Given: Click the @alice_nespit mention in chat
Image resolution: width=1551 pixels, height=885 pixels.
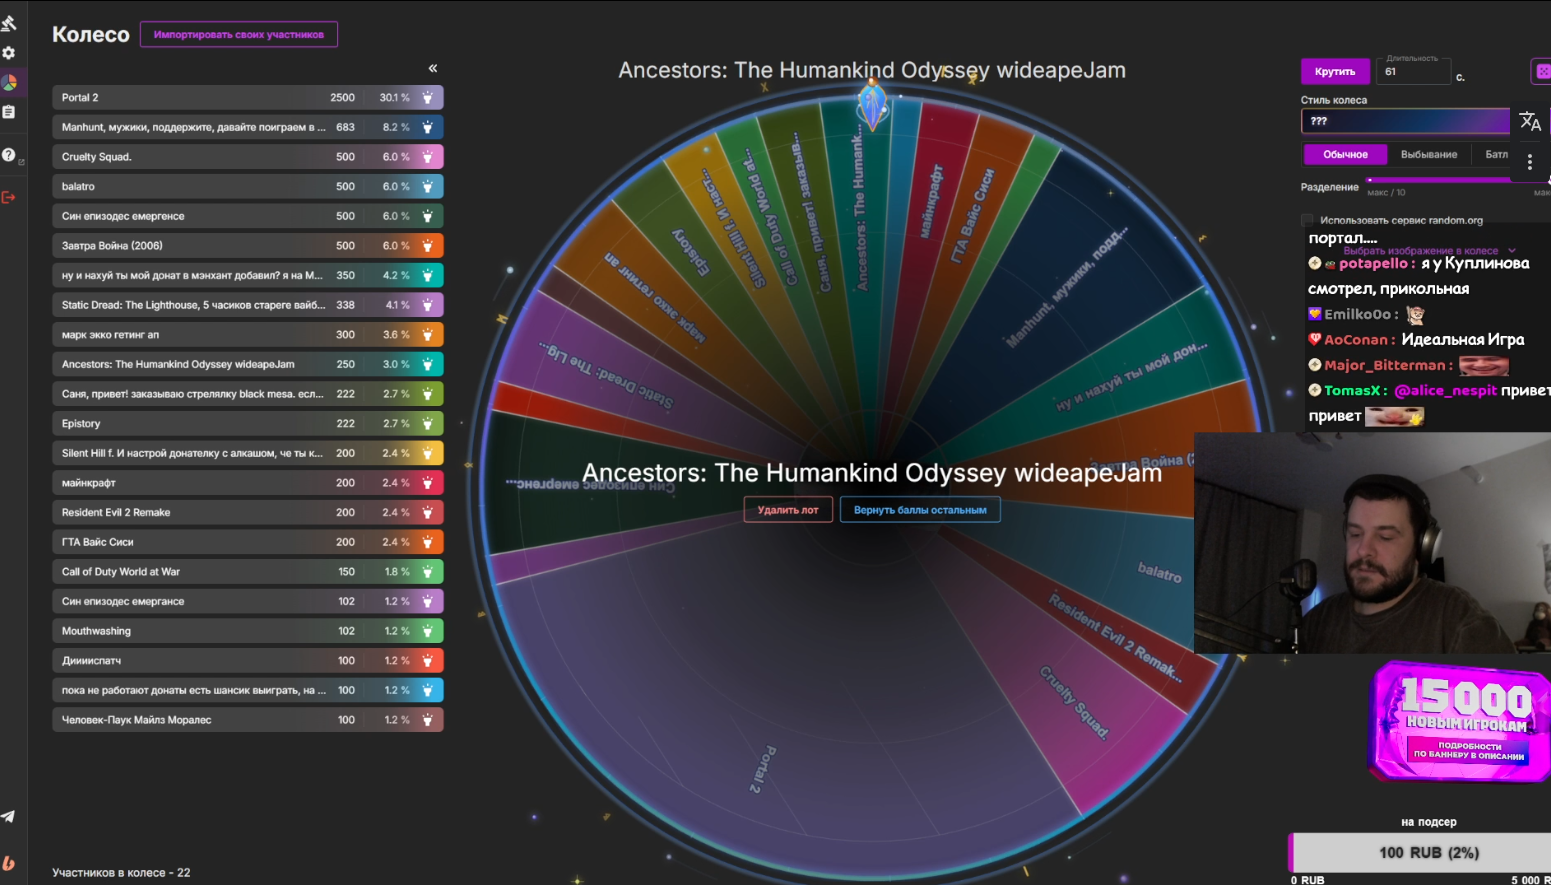Looking at the screenshot, I should tap(1445, 391).
